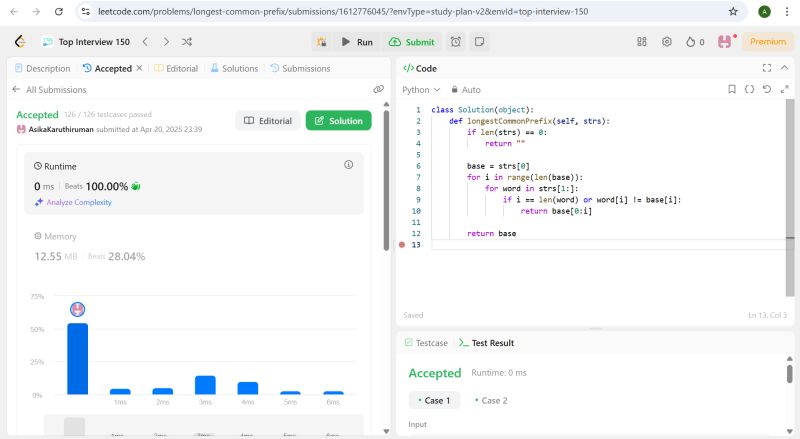Open the Python language dropdown
Viewport: 800px width, 439px height.
pos(421,90)
